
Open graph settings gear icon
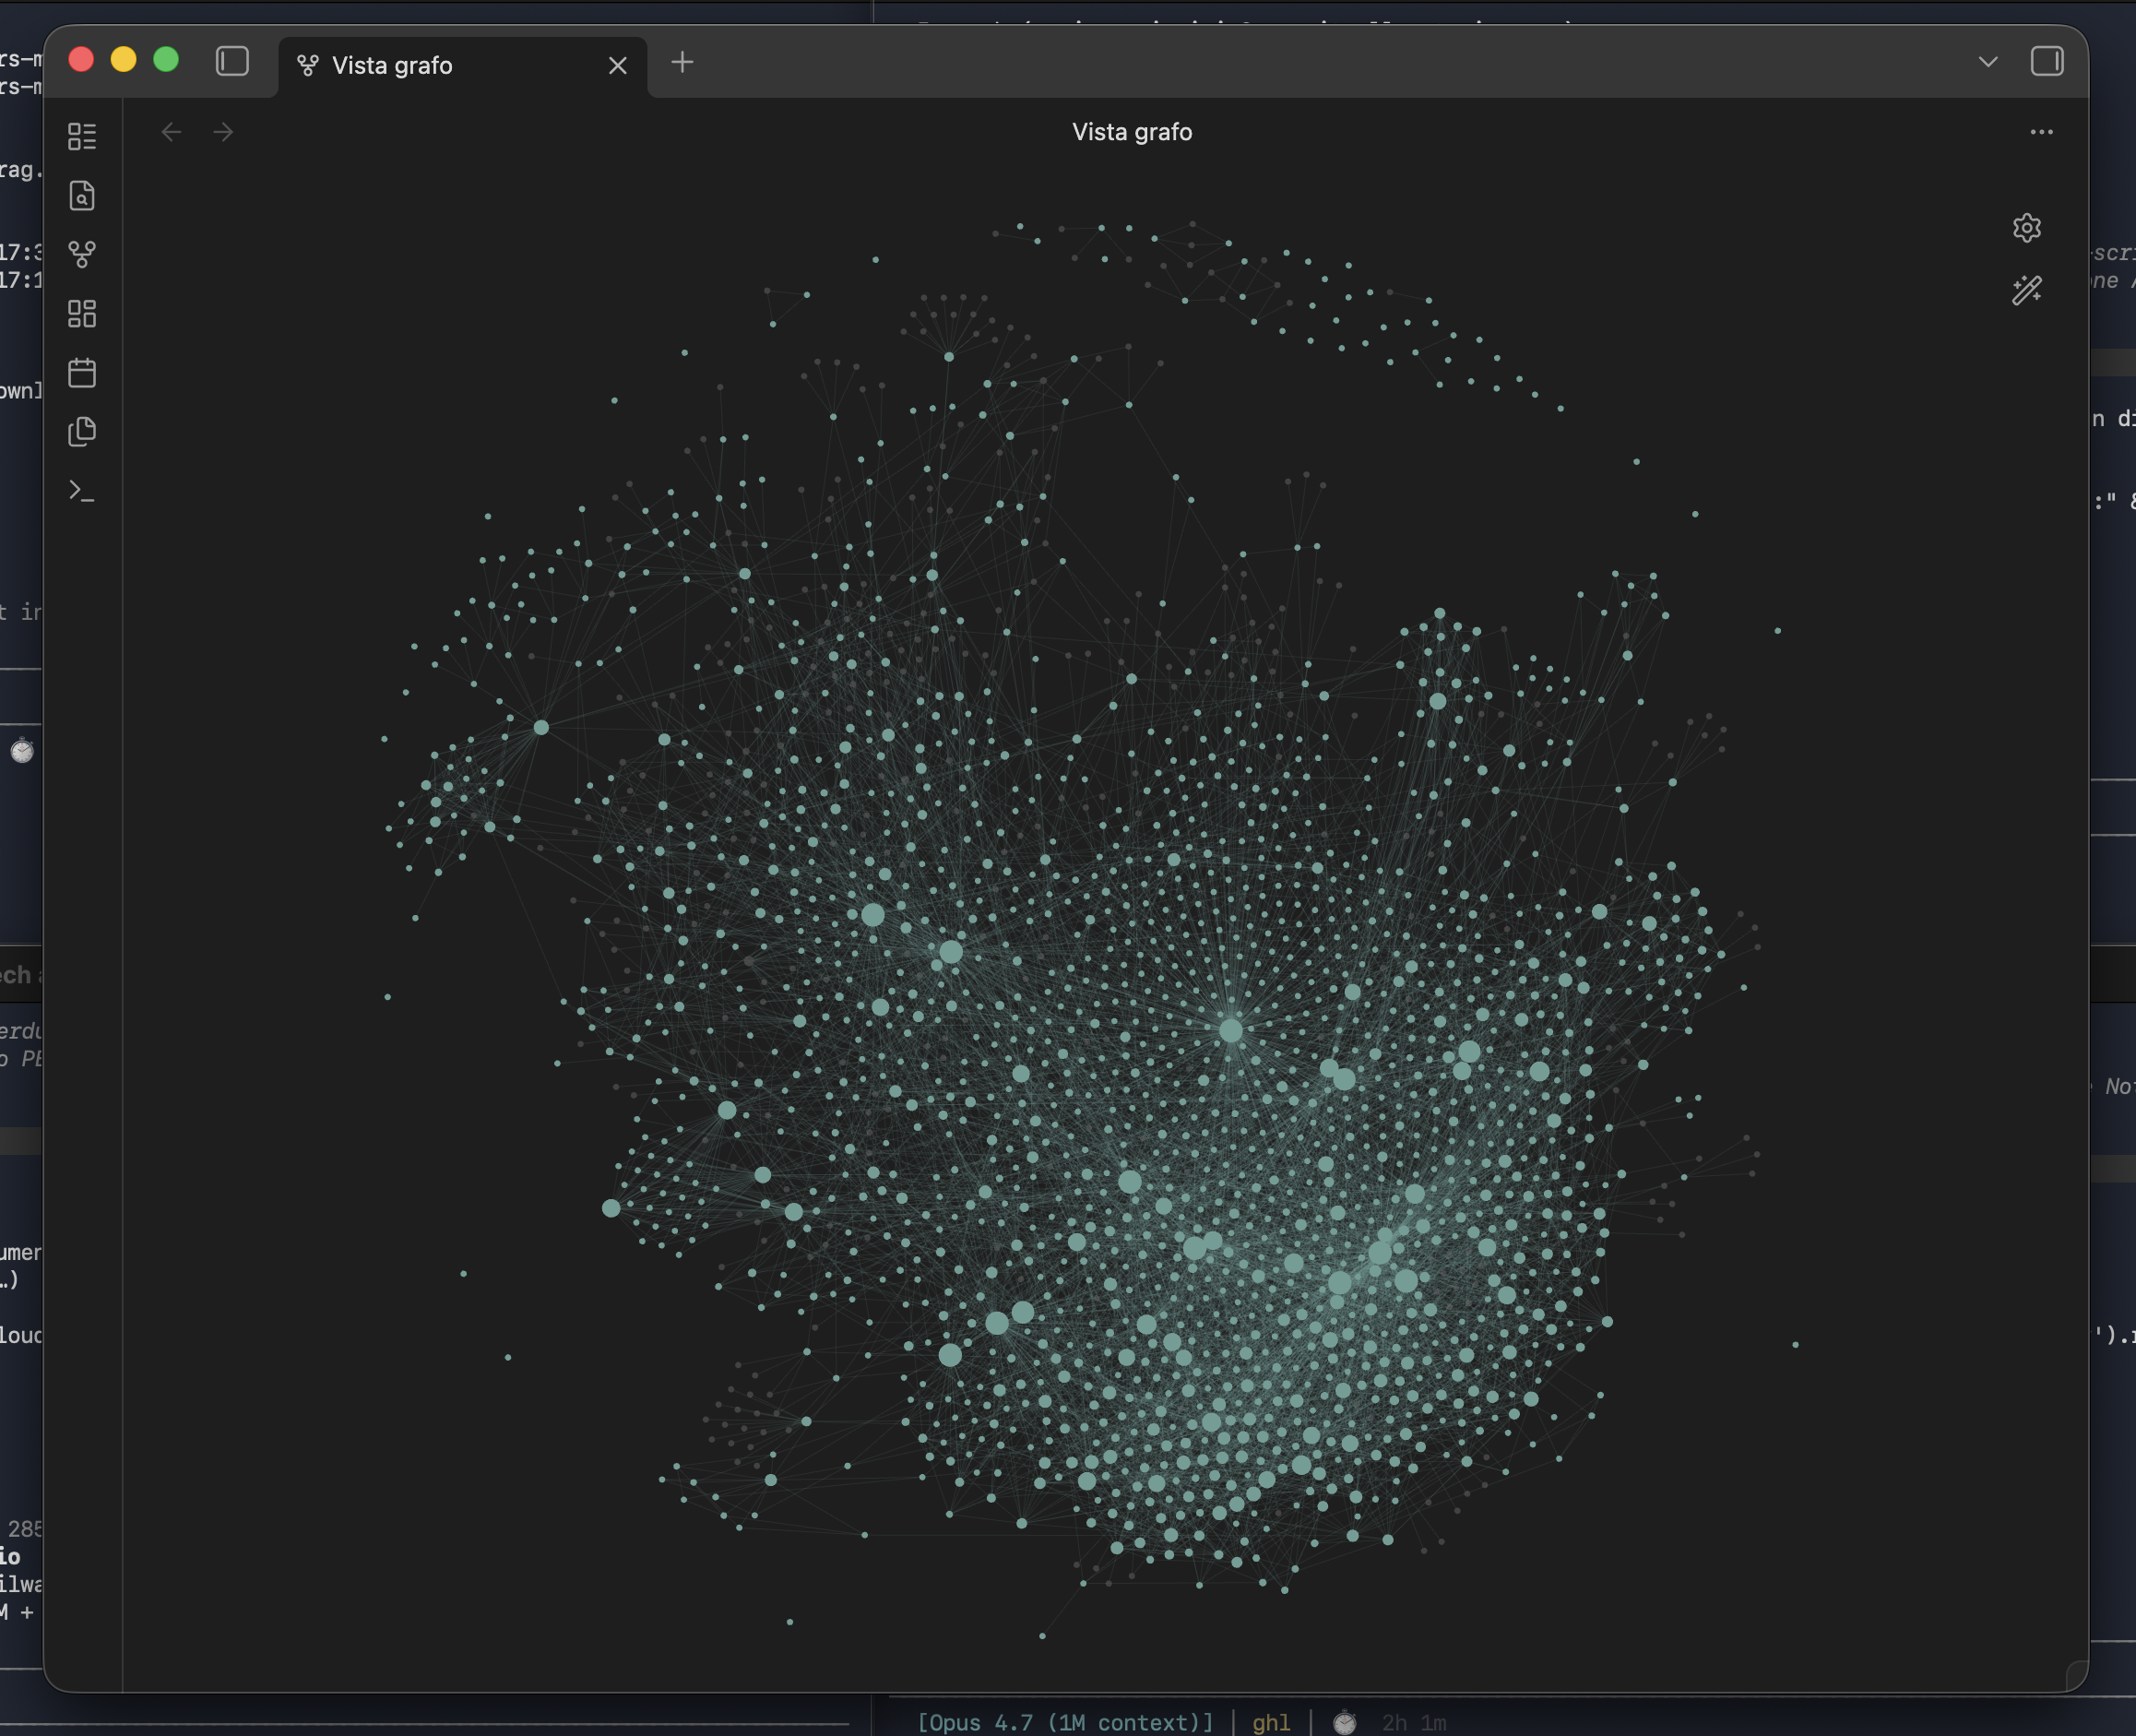(x=2026, y=228)
